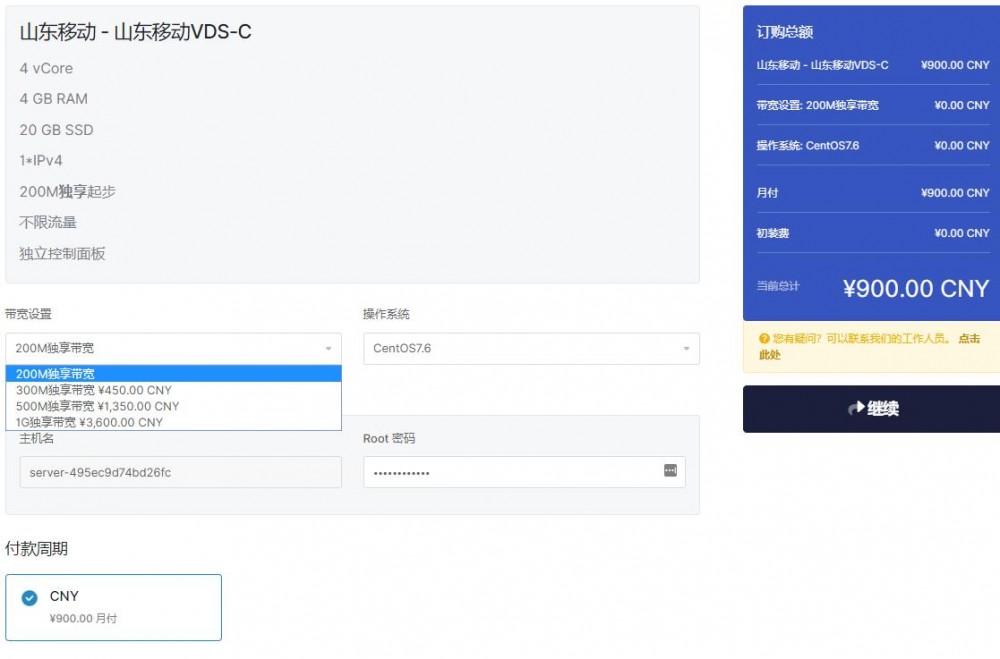The width and height of the screenshot is (1000, 659).
Task: Open the 操作系统 CentOS7.6 dropdown
Action: point(524,348)
